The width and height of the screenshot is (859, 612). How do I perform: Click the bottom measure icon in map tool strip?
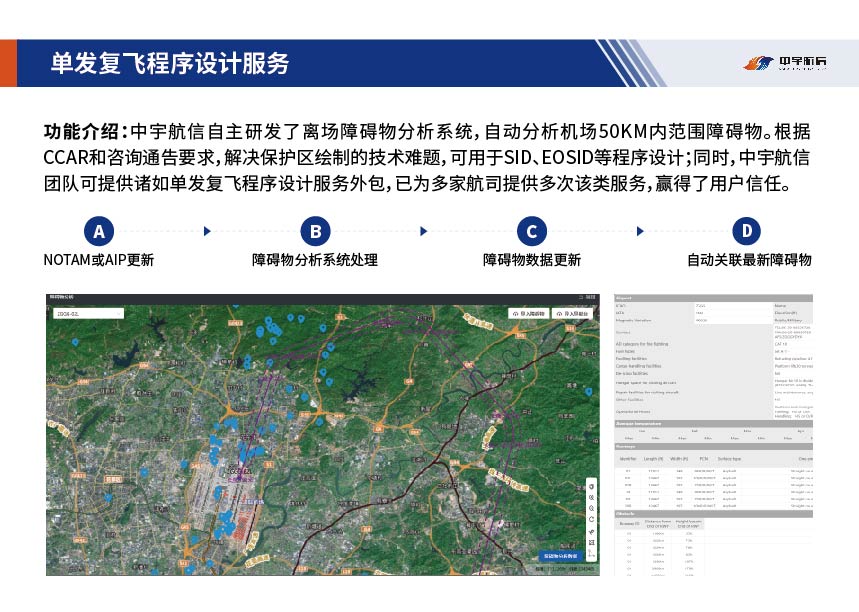tap(592, 553)
